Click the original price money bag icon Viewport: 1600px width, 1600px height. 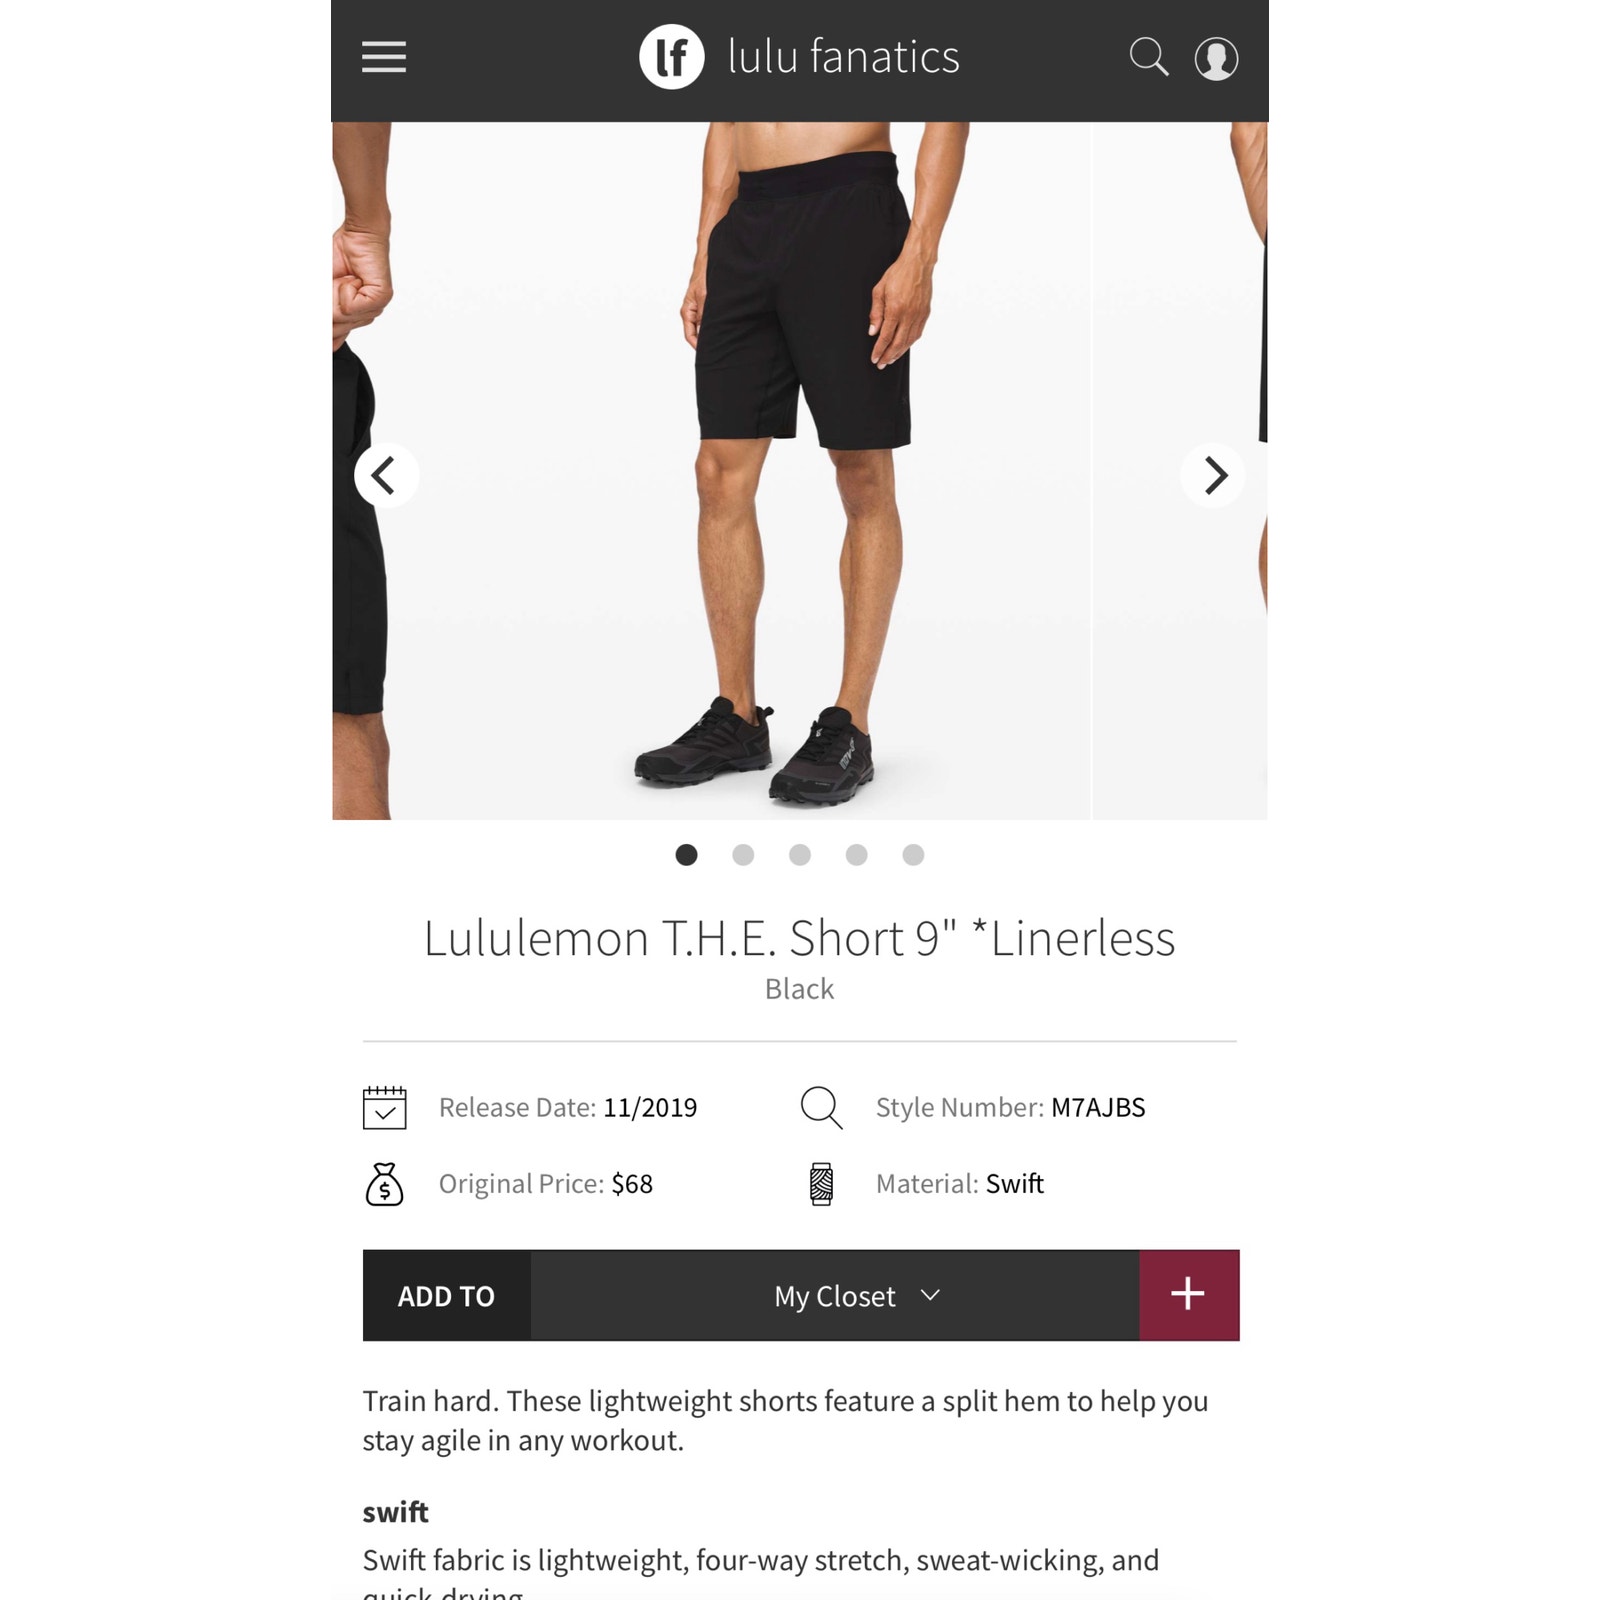click(x=384, y=1184)
